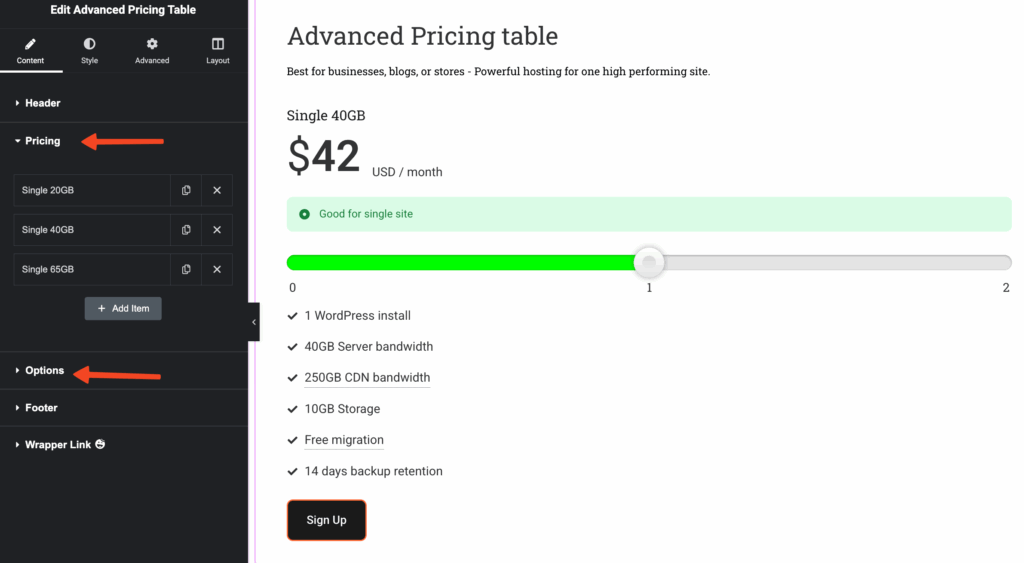1024x563 pixels.
Task: Collapse the Pricing section
Action: 42,141
